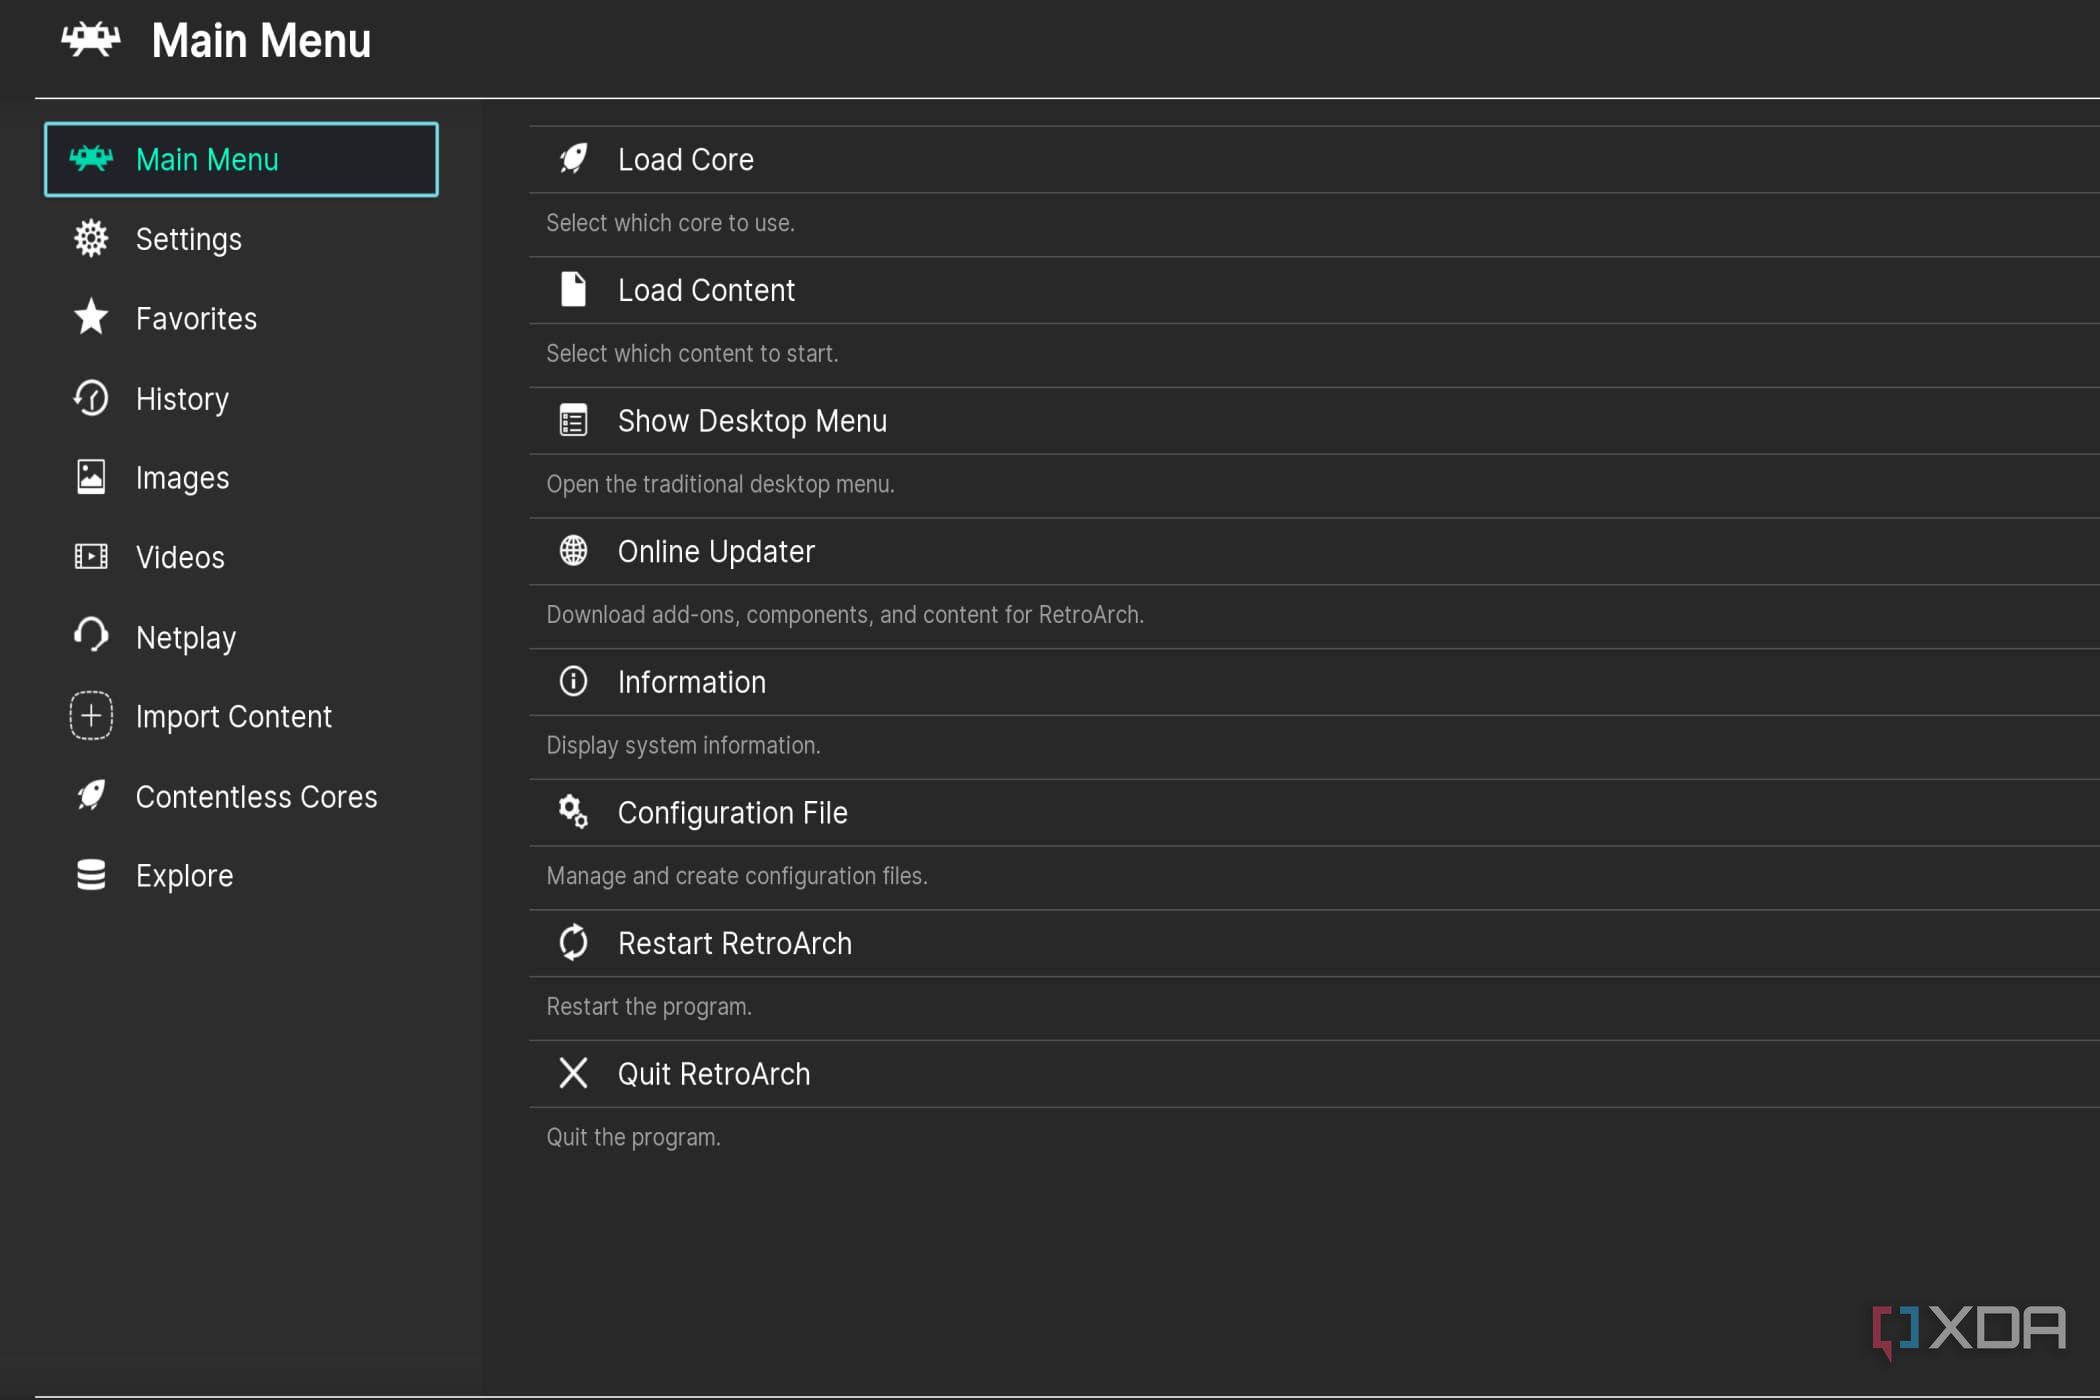Select Restart RetroArch
This screenshot has width=2100, height=1400.
coord(1314,943)
